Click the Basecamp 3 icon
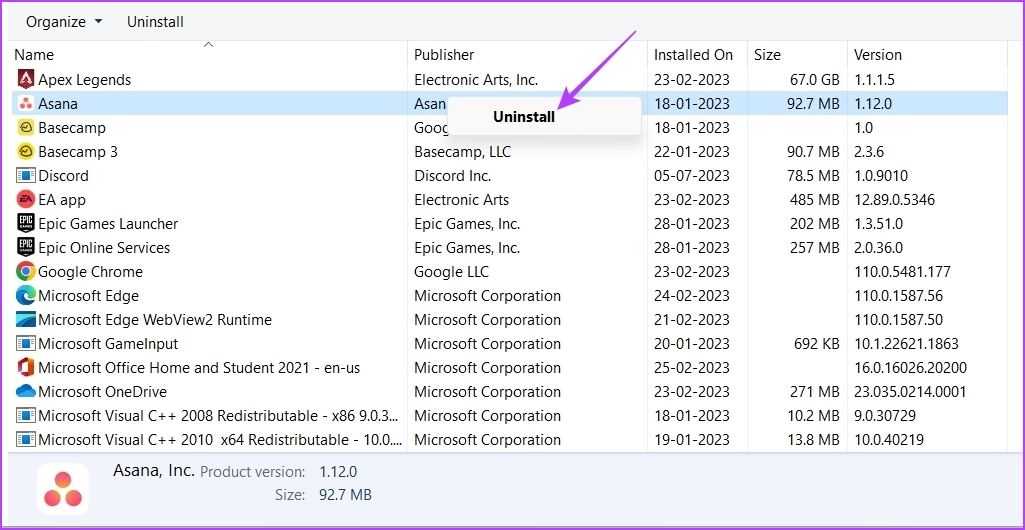The image size is (1025, 530). [26, 152]
